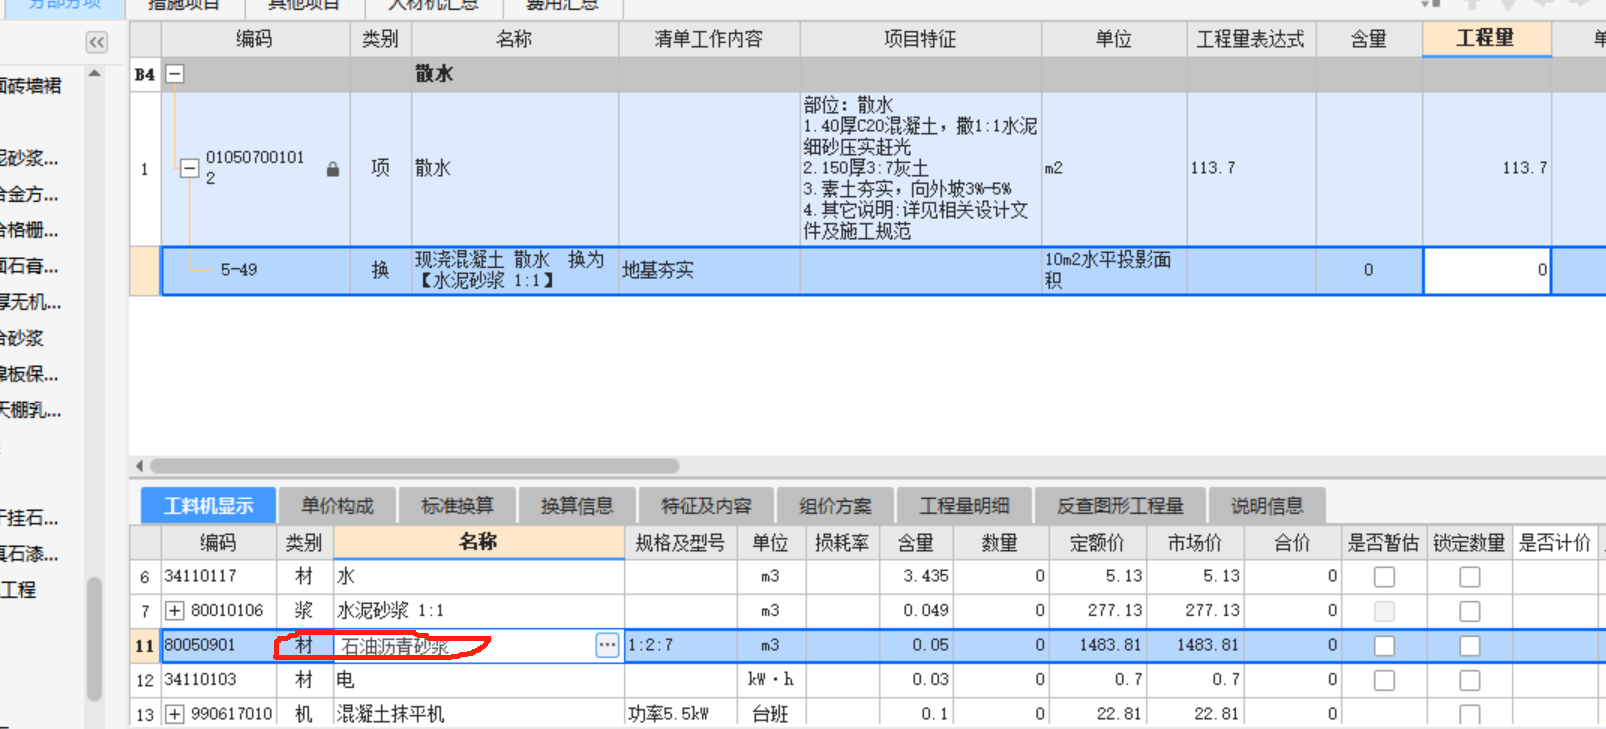Screen dimensions: 1606x729
Task: Click the lock icon beside code 010507001012
Action: coord(332,169)
